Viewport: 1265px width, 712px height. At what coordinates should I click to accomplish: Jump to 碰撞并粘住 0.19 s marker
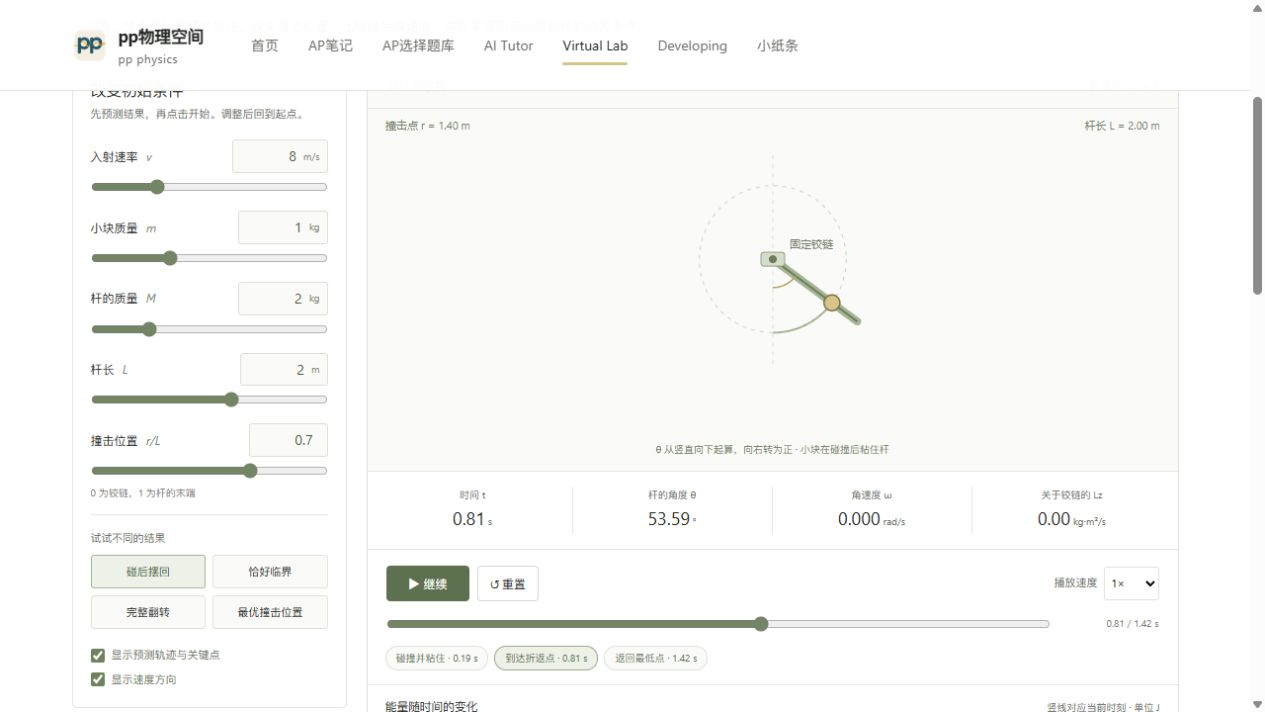click(x=437, y=658)
